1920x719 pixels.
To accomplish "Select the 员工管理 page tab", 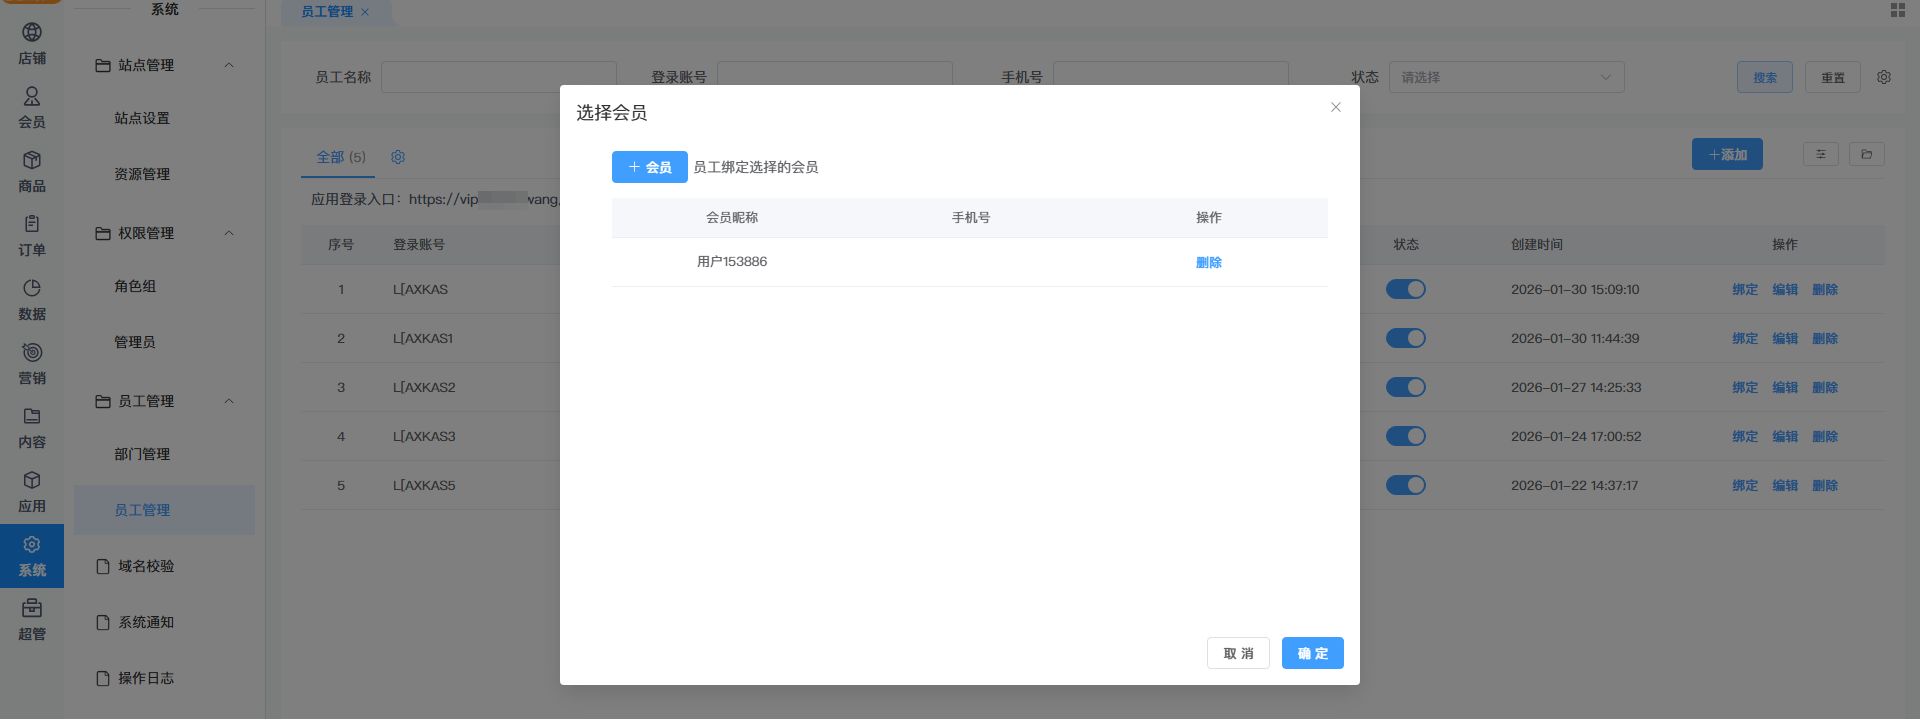I will [x=327, y=12].
